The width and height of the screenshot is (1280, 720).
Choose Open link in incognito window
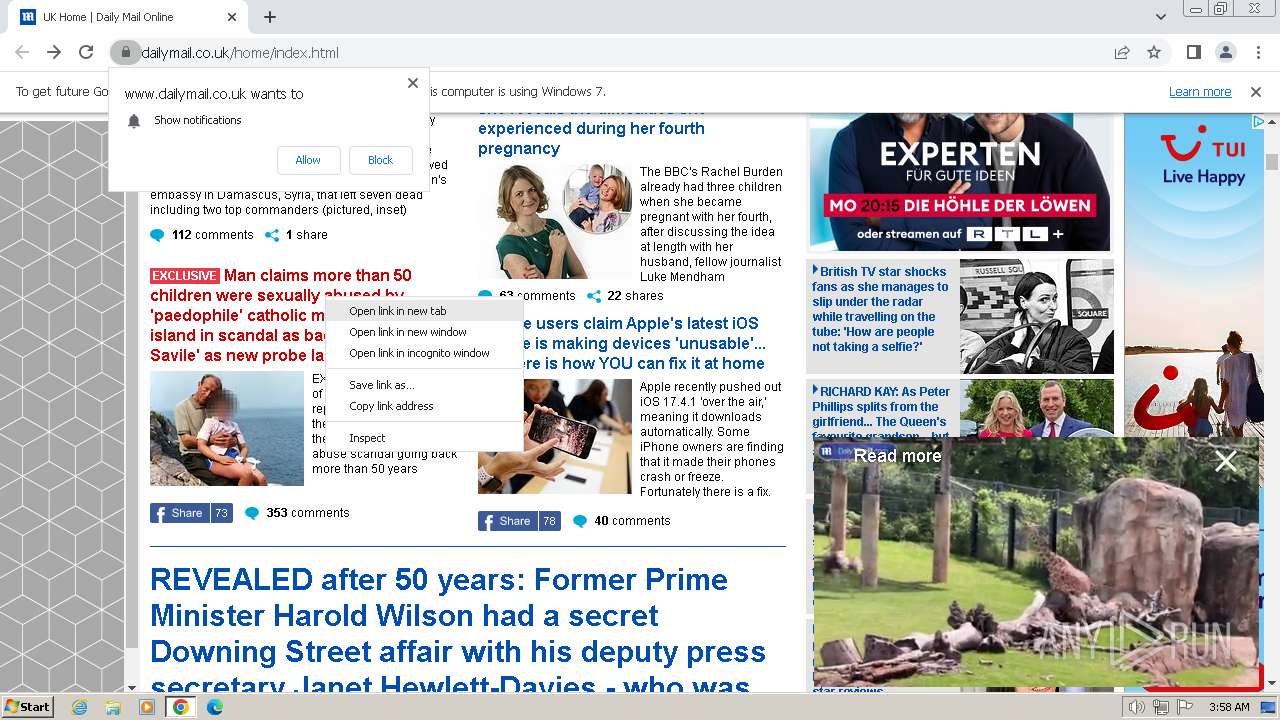click(424, 353)
